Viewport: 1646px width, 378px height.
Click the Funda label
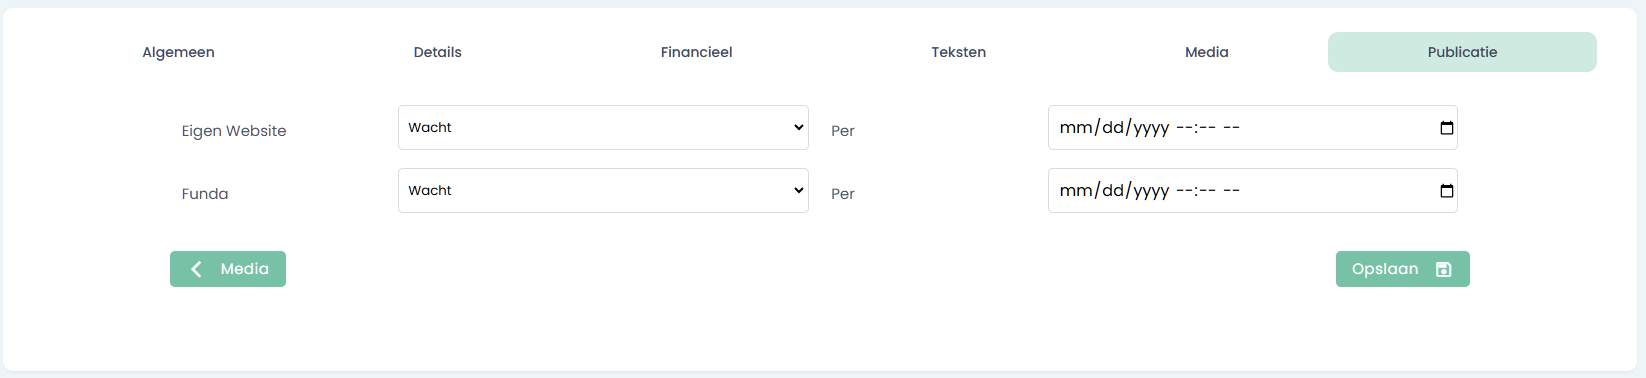pos(205,194)
